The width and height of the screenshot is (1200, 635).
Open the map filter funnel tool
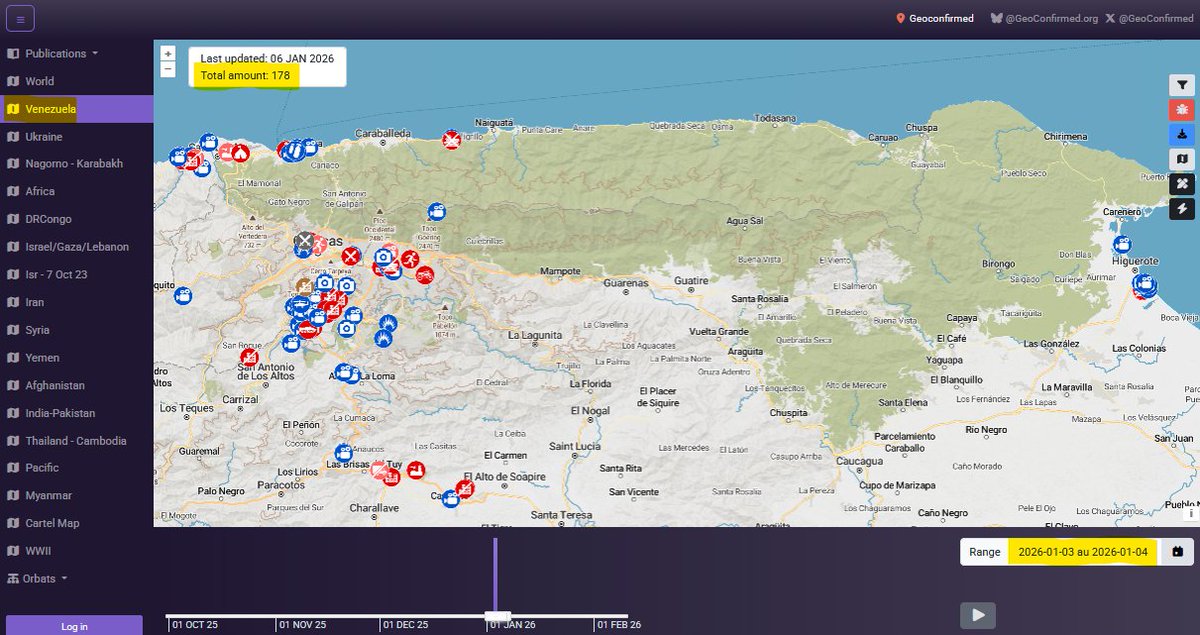coord(1182,86)
